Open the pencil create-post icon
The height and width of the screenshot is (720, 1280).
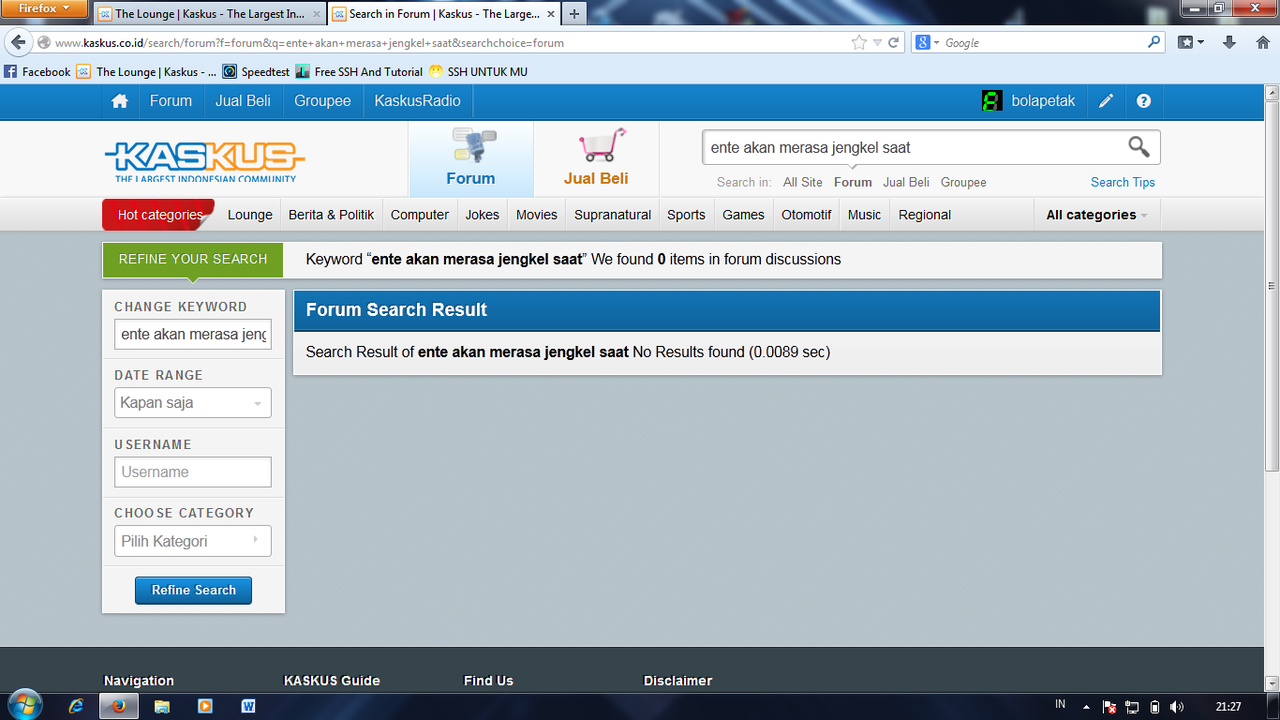click(x=1106, y=101)
